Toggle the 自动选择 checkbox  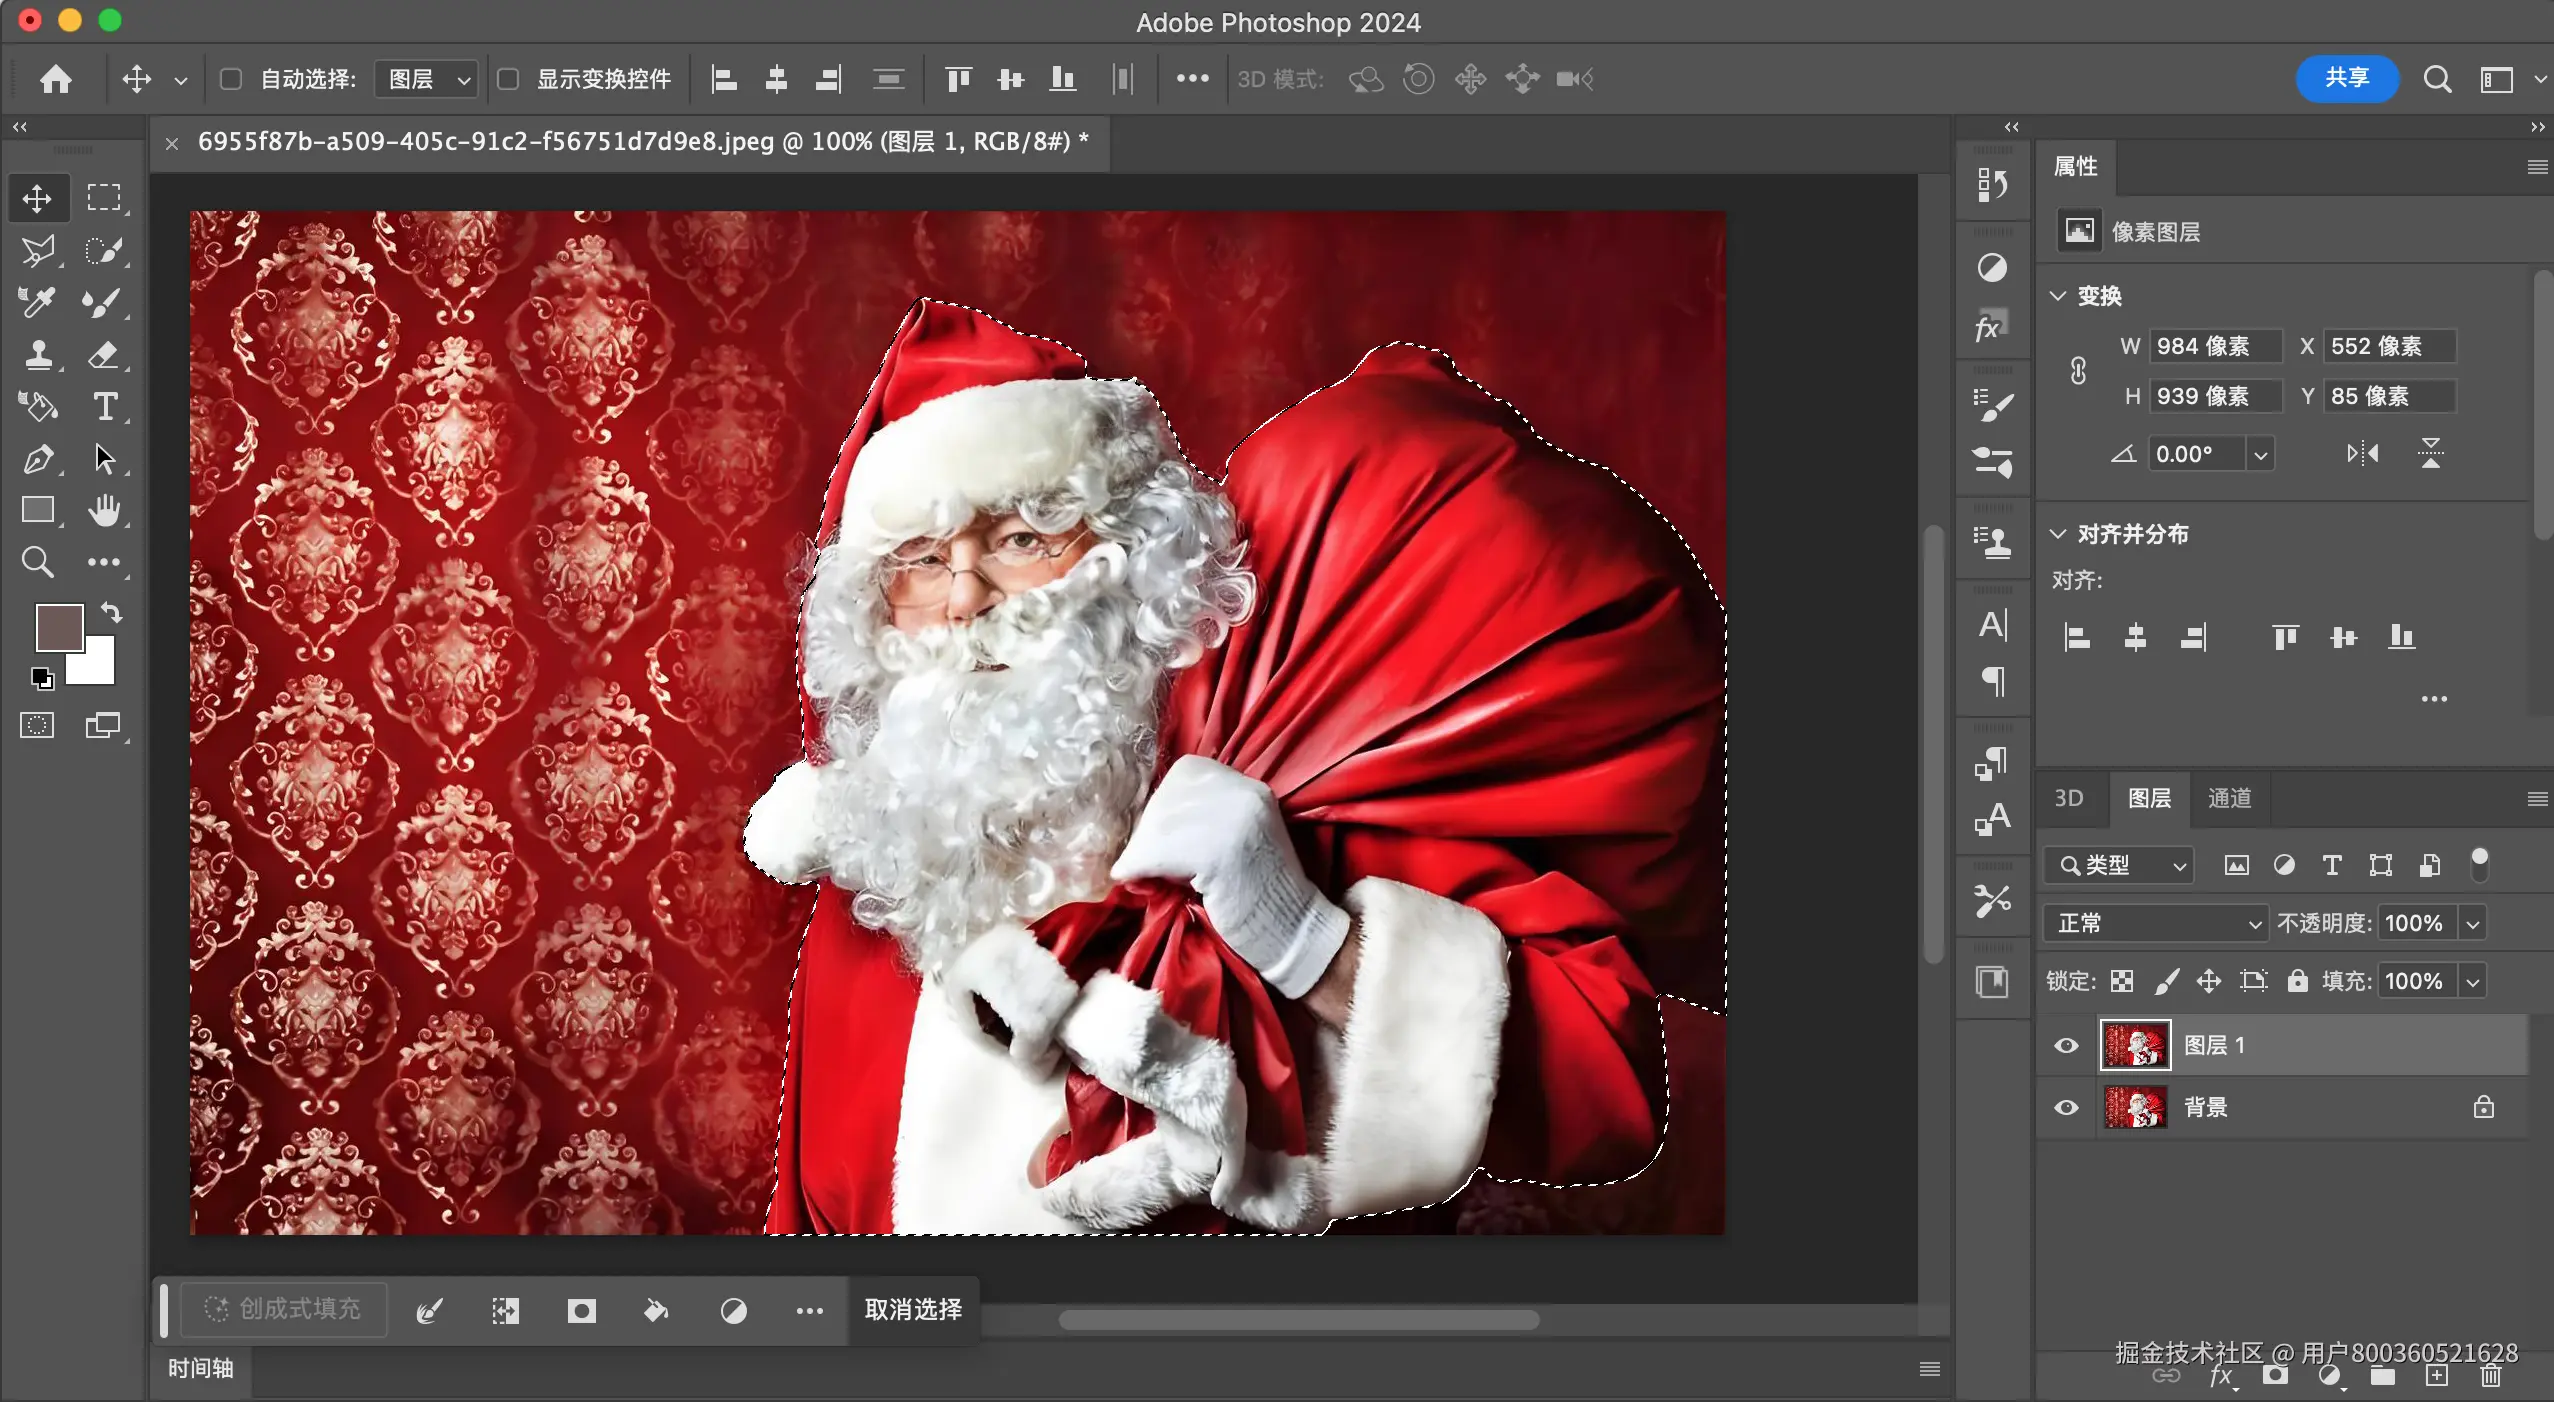coord(231,79)
